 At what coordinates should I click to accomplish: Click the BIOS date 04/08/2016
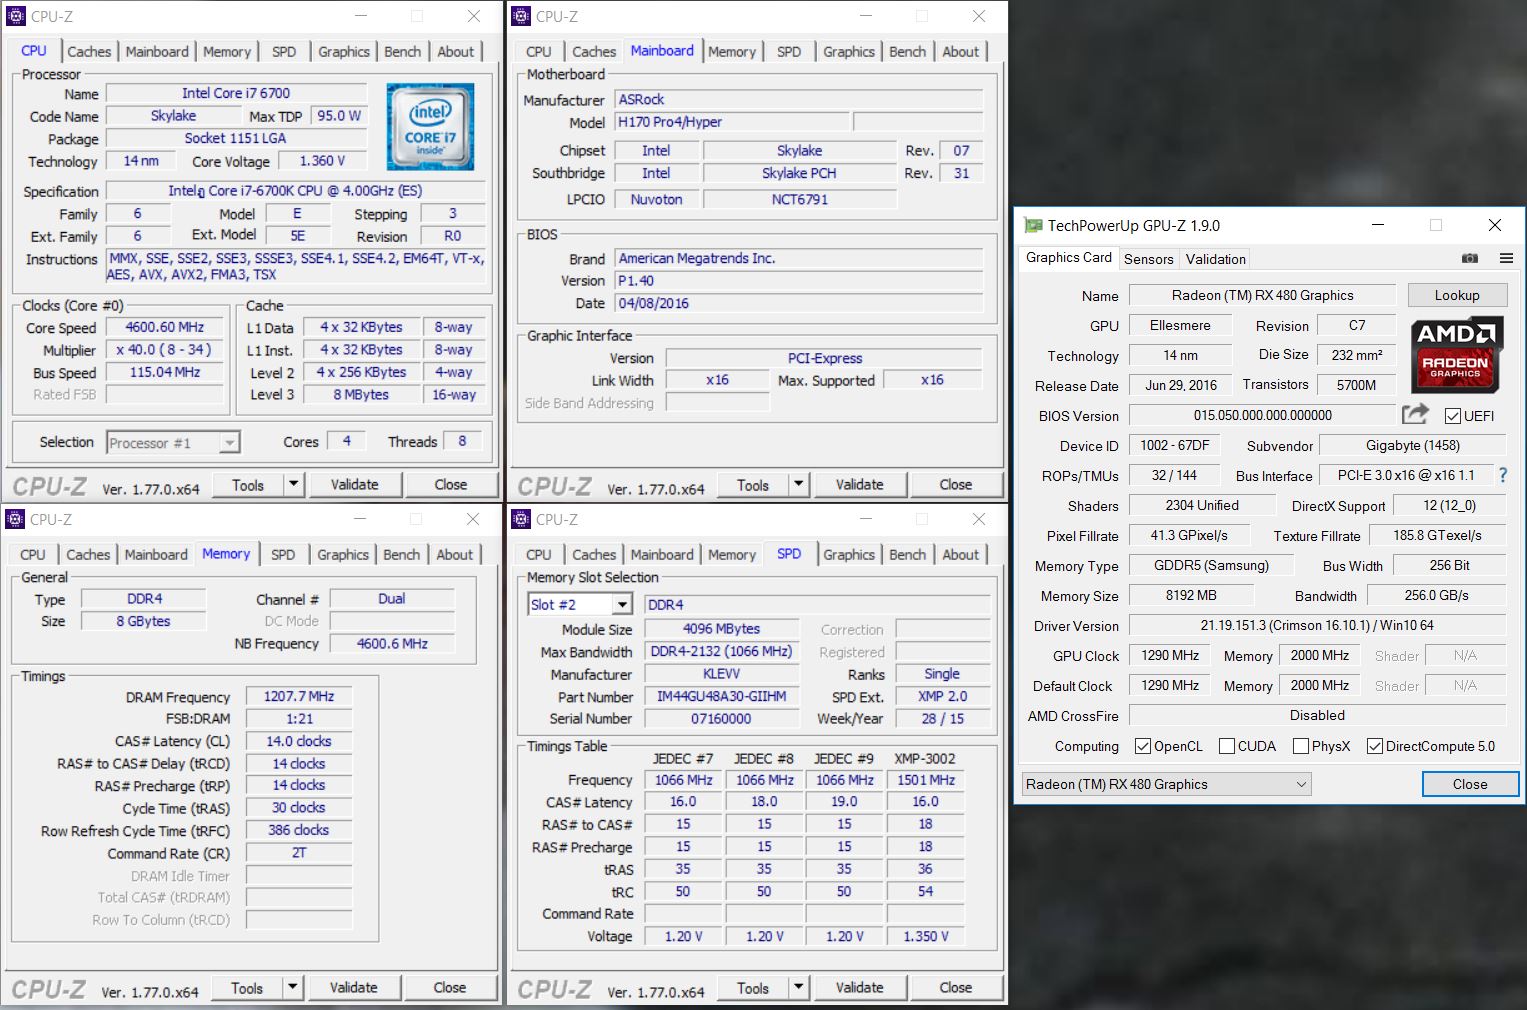tap(798, 303)
